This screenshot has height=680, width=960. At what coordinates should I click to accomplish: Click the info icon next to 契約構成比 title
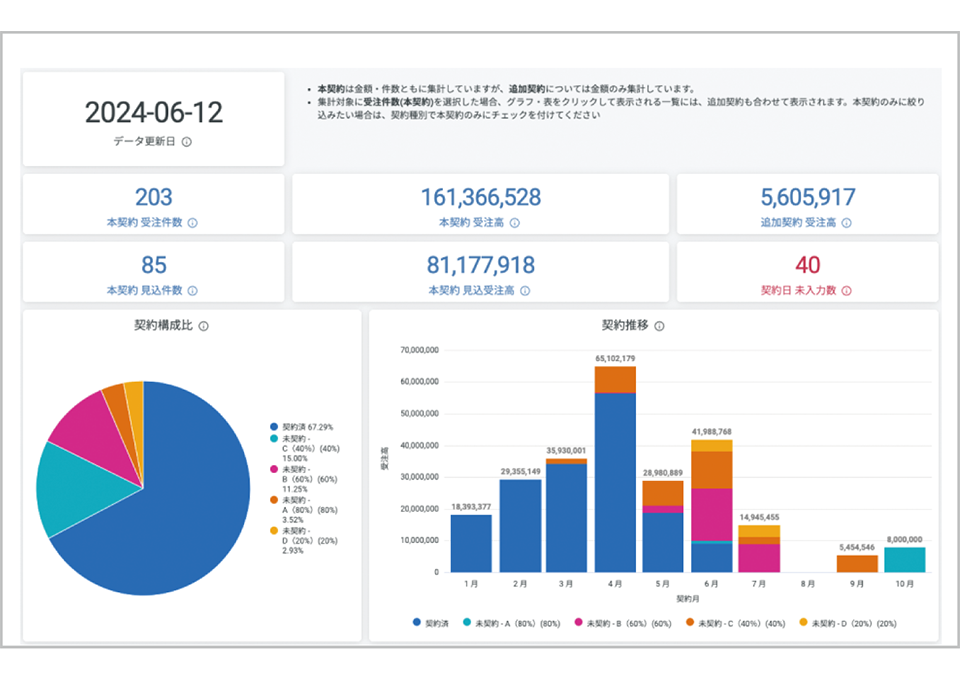pos(204,326)
